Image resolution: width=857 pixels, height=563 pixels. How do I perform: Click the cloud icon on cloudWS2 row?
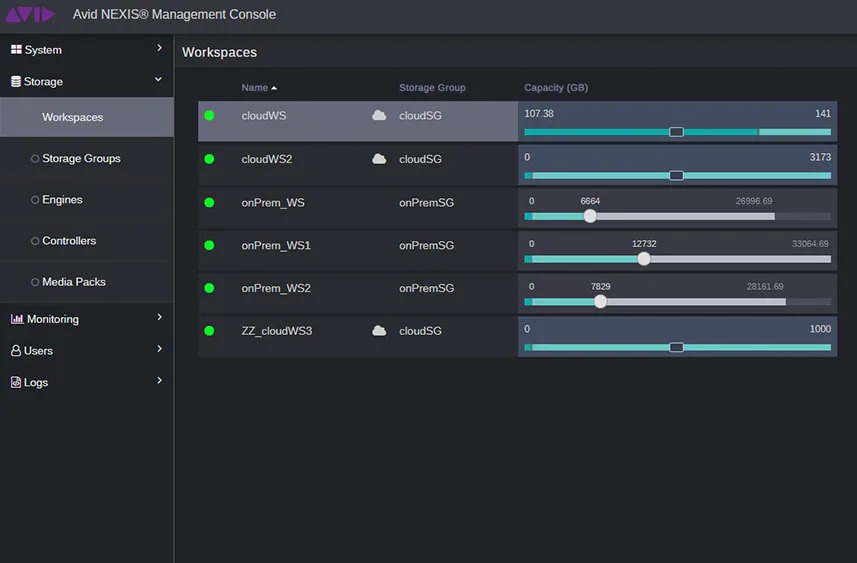click(379, 159)
